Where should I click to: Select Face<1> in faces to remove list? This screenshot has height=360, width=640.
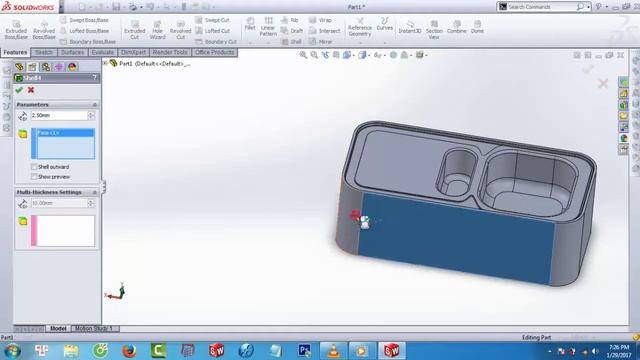[65, 133]
